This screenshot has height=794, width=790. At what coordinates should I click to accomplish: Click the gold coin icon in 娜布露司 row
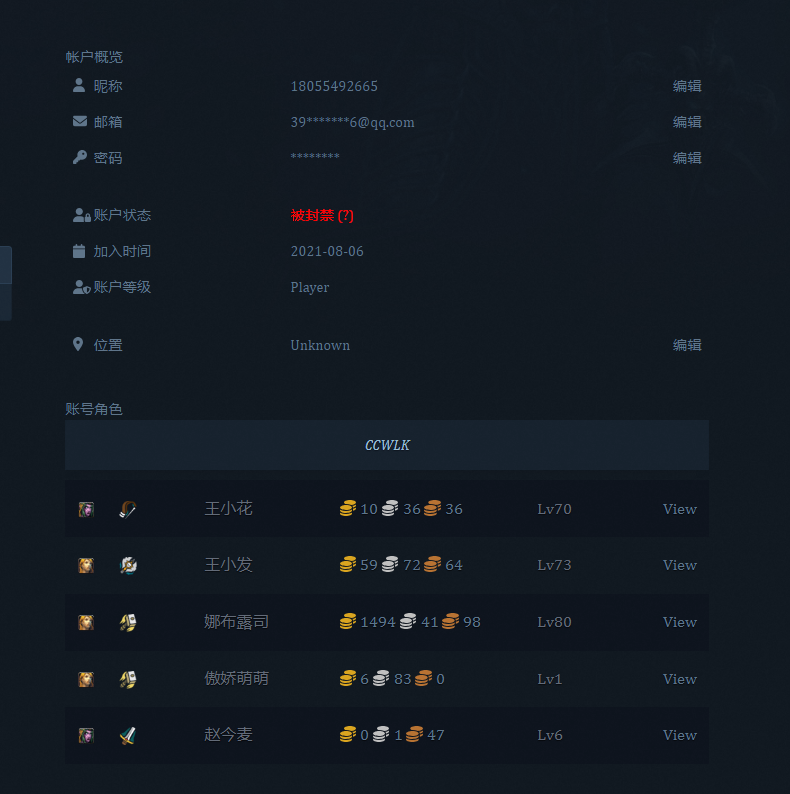(348, 622)
